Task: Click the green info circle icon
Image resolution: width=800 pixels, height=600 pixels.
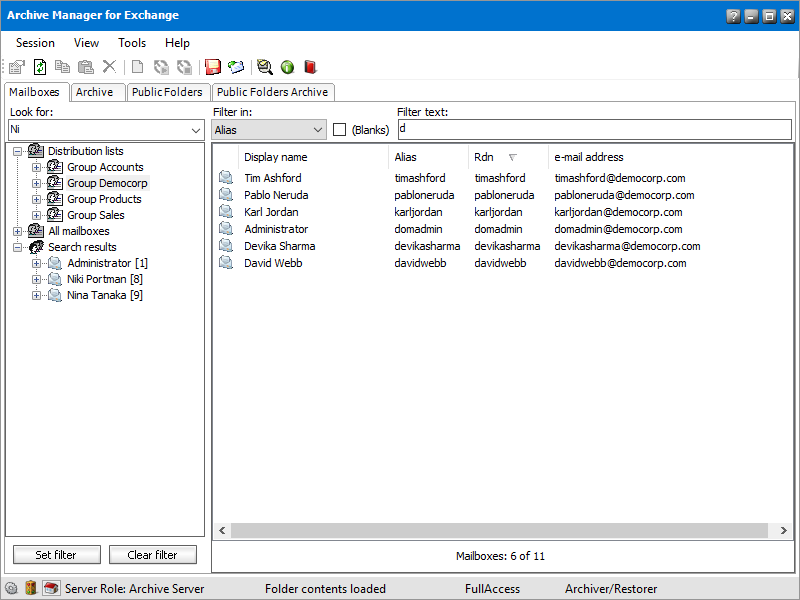Action: click(287, 67)
